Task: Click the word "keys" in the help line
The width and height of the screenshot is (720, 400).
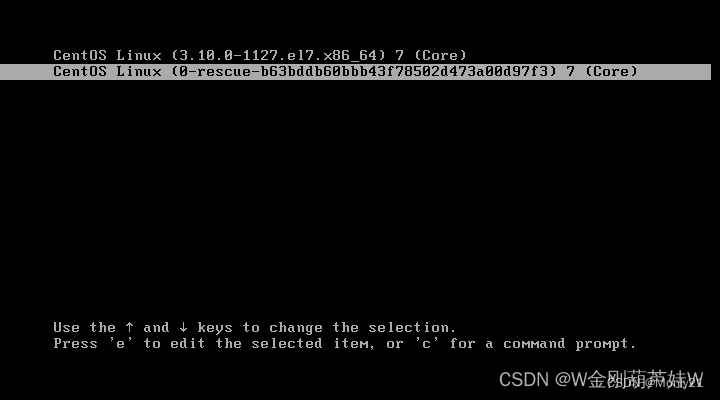Action: (215, 328)
